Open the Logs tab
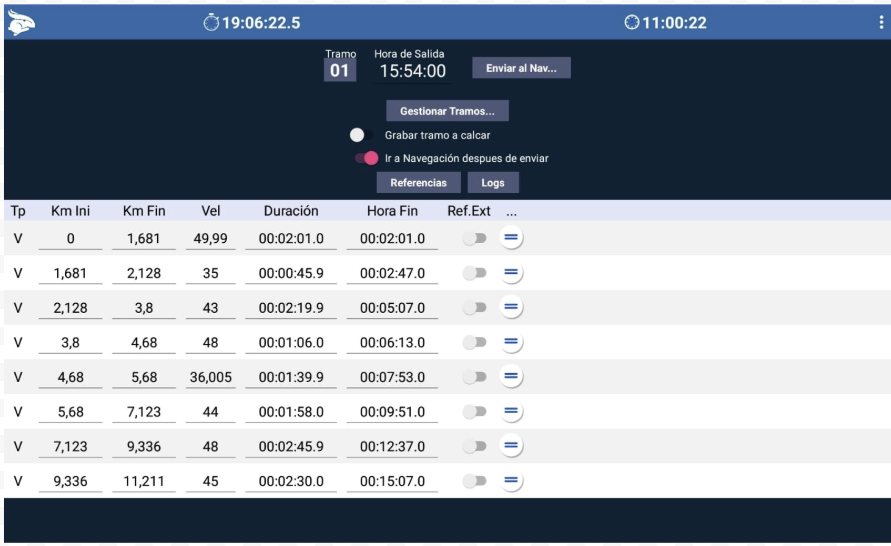891x546 pixels. 493,183
